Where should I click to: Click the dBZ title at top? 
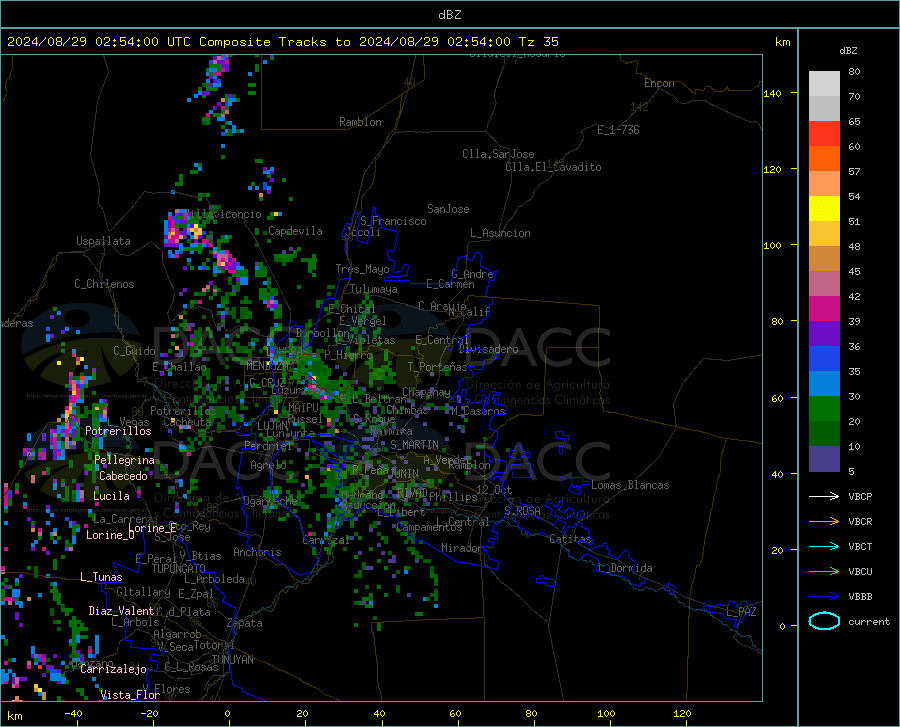[x=449, y=15]
